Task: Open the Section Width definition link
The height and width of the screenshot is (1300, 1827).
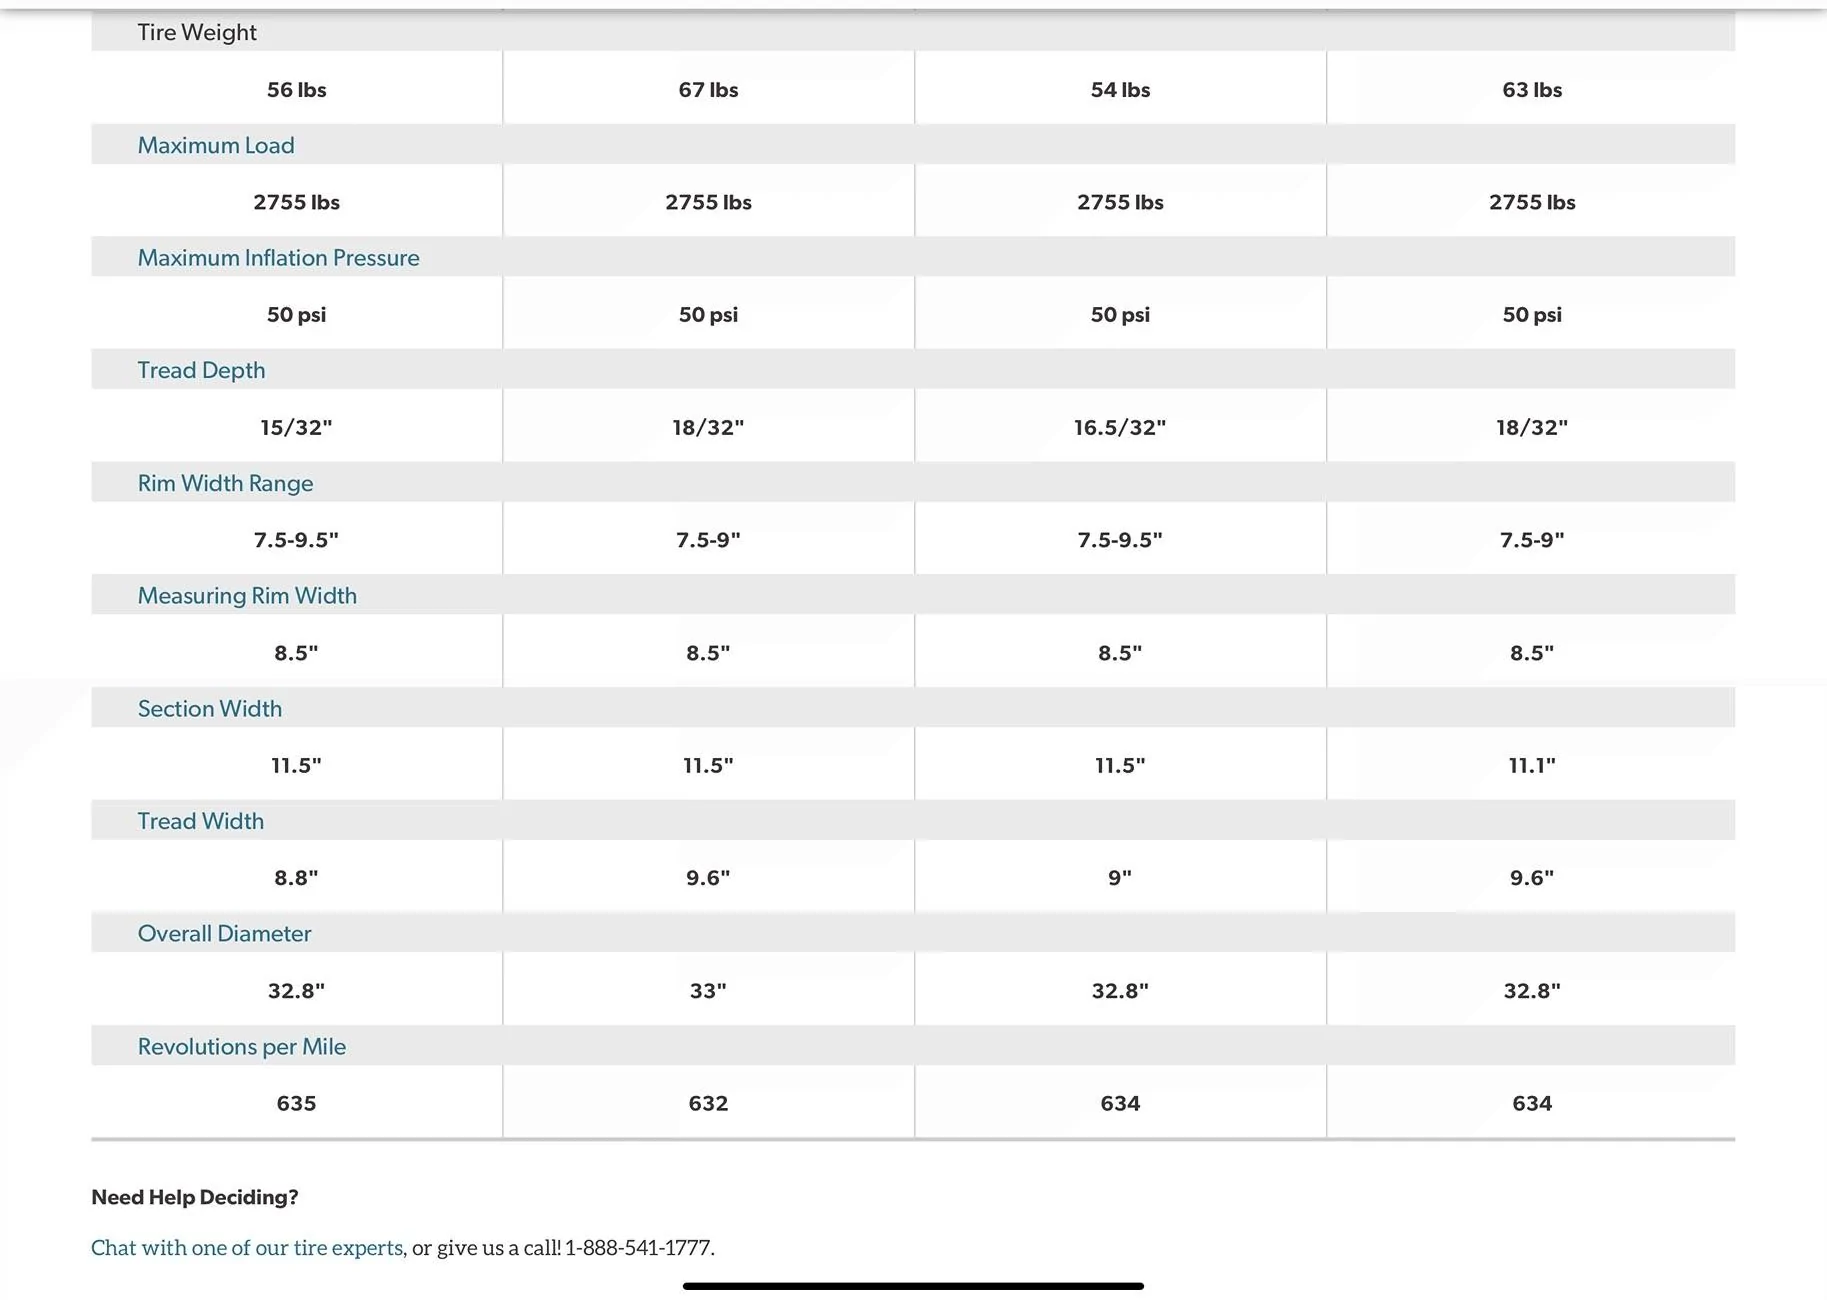Action: pos(210,708)
